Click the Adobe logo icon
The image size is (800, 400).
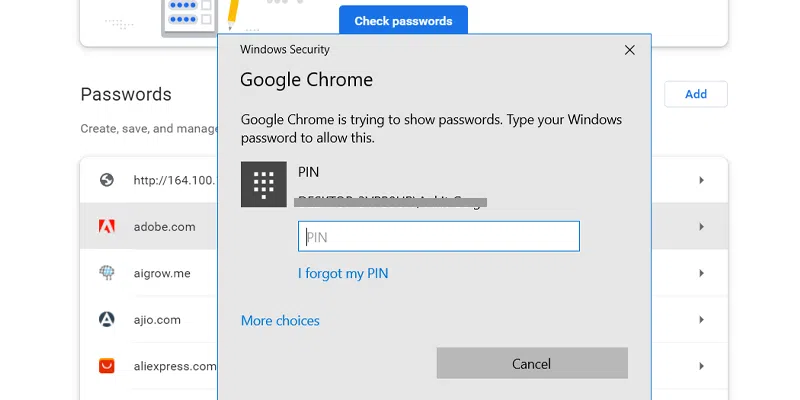coord(107,227)
